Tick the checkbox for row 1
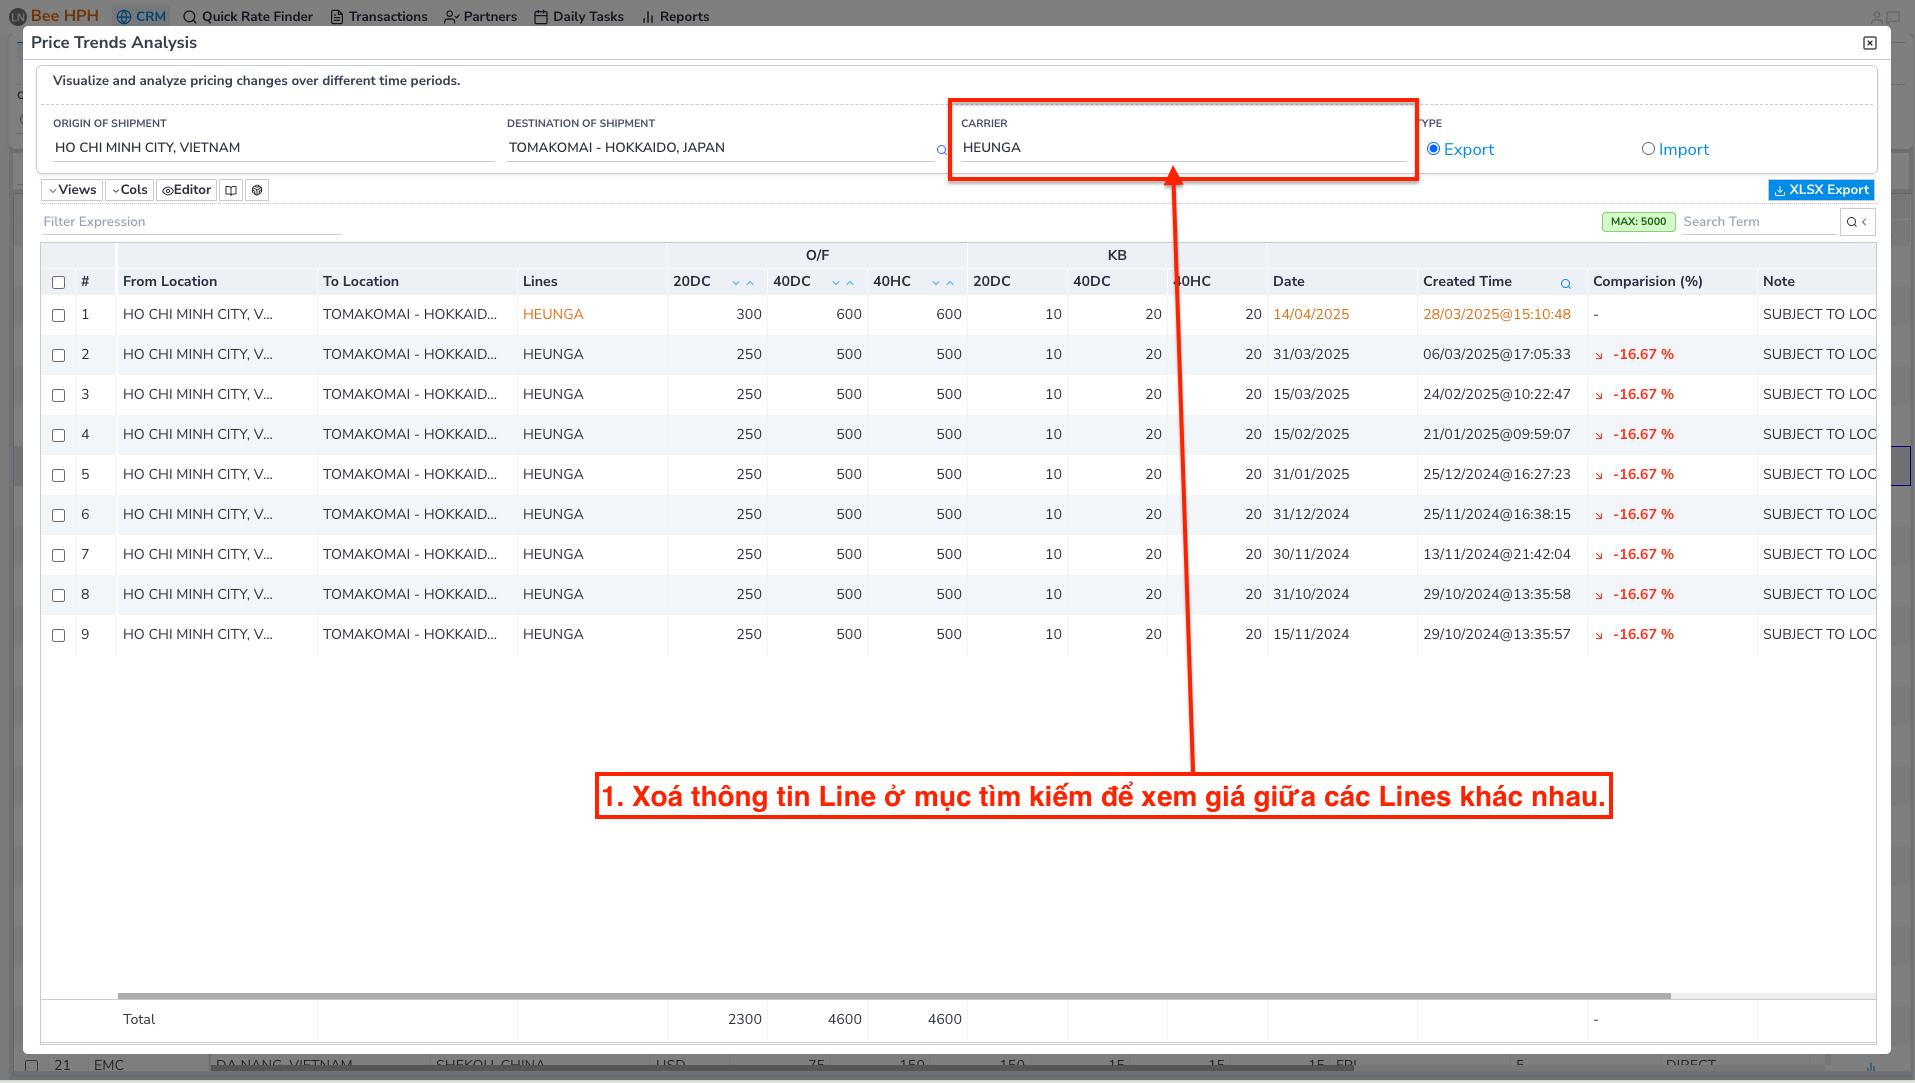Screen dimensions: 1915x1083 (x=59, y=315)
